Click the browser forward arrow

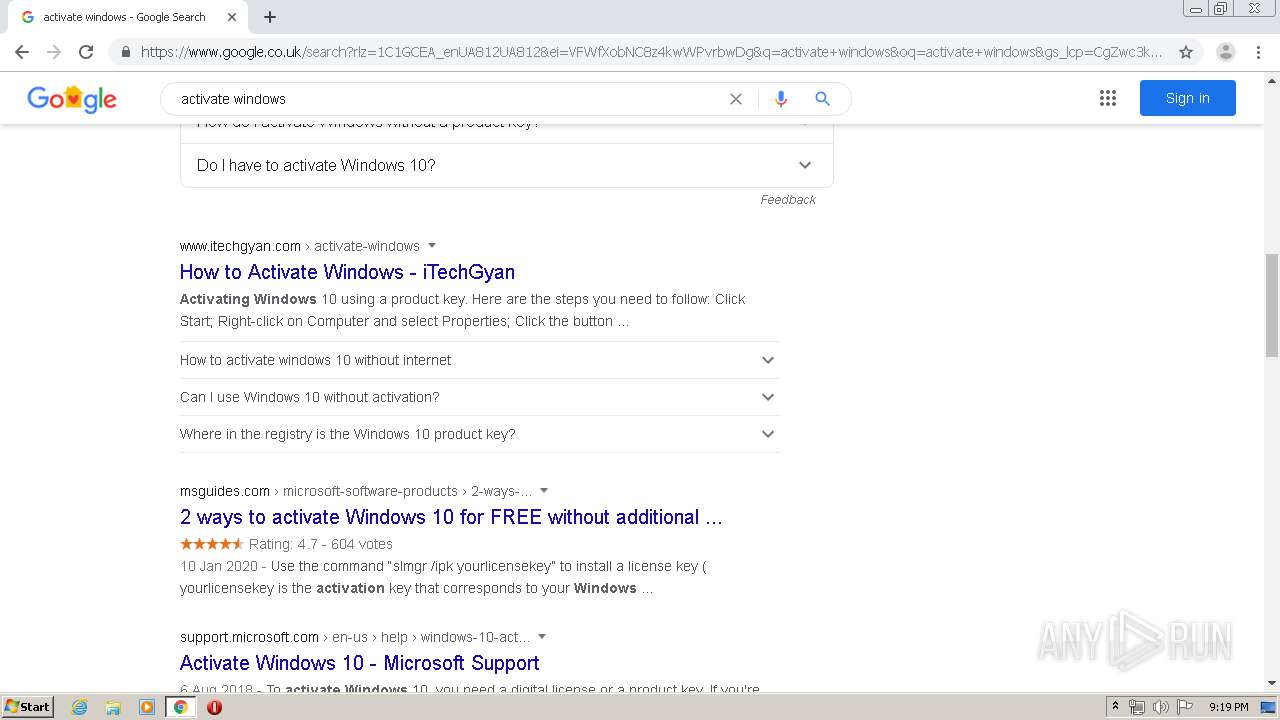[54, 52]
